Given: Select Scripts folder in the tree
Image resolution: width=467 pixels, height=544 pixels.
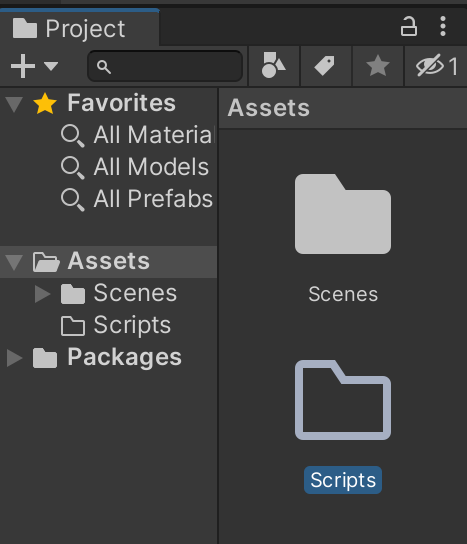Looking at the screenshot, I should pyautogui.click(x=116, y=325).
